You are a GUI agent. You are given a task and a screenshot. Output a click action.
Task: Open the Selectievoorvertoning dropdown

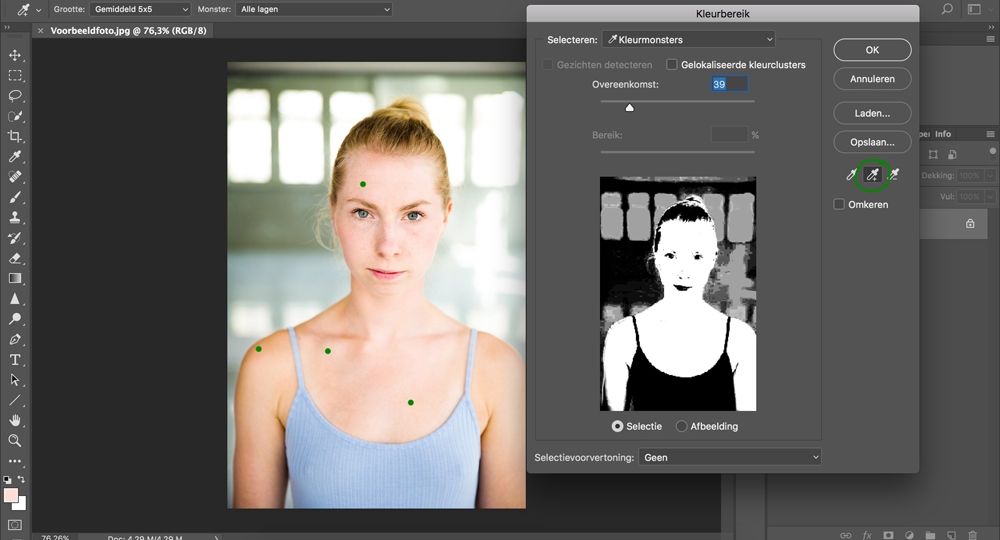pos(730,457)
